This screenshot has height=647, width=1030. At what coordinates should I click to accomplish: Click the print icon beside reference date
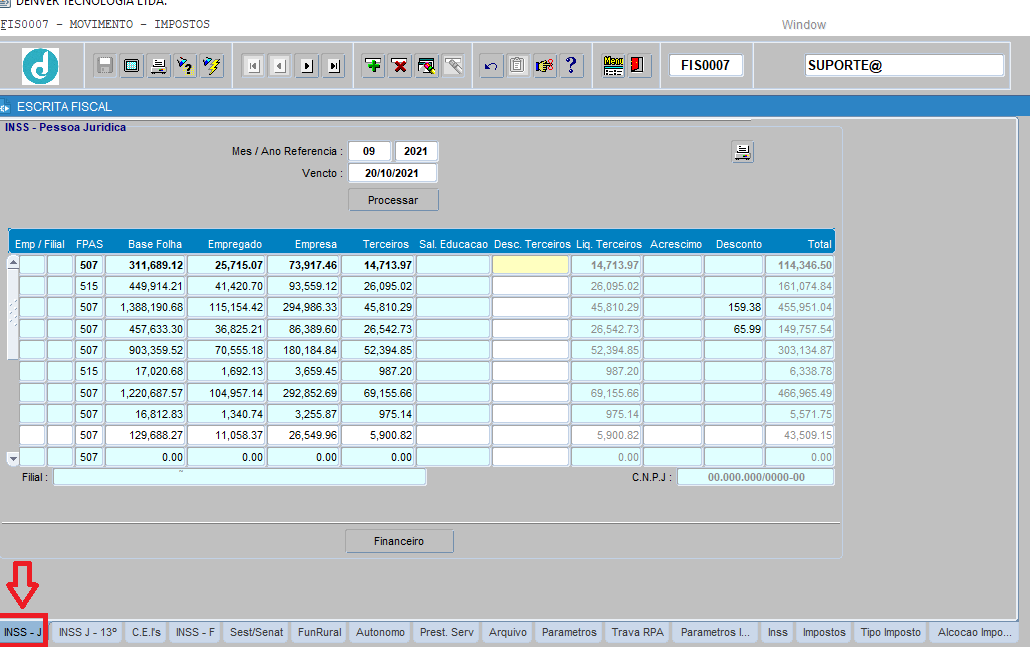click(x=743, y=152)
